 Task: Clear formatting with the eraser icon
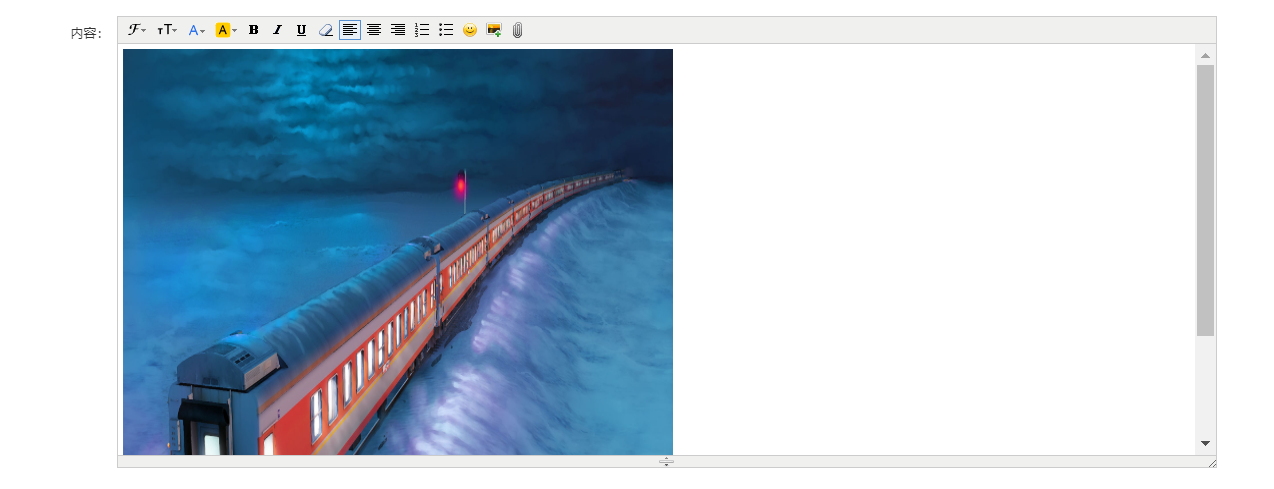click(x=325, y=30)
